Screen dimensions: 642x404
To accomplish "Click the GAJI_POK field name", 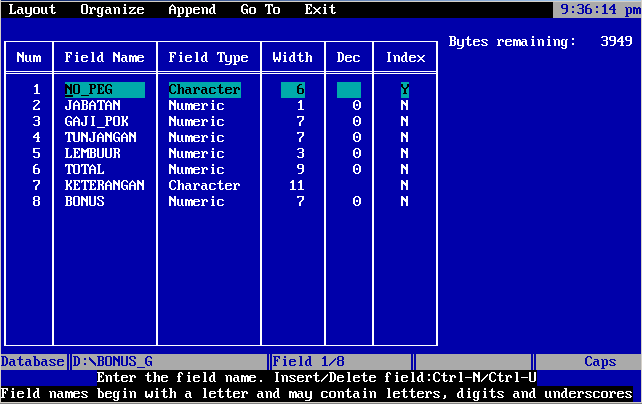I will click(x=97, y=122).
